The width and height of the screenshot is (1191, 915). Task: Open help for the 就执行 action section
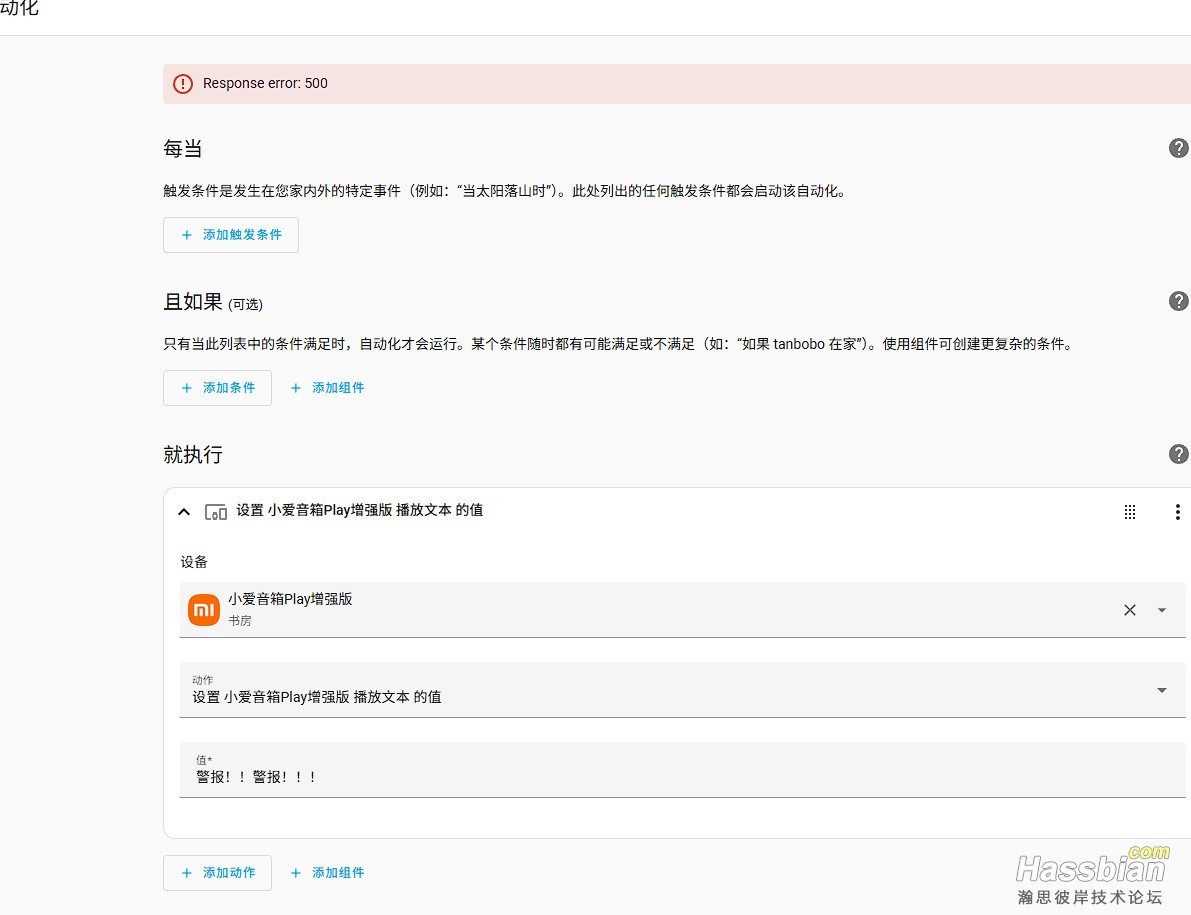coord(1178,454)
